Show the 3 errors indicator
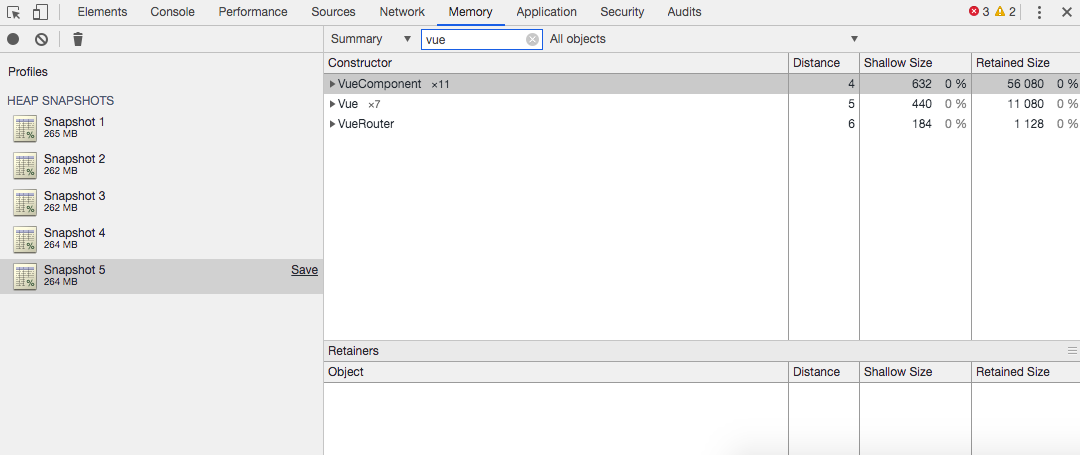Image resolution: width=1080 pixels, height=455 pixels. click(x=978, y=12)
